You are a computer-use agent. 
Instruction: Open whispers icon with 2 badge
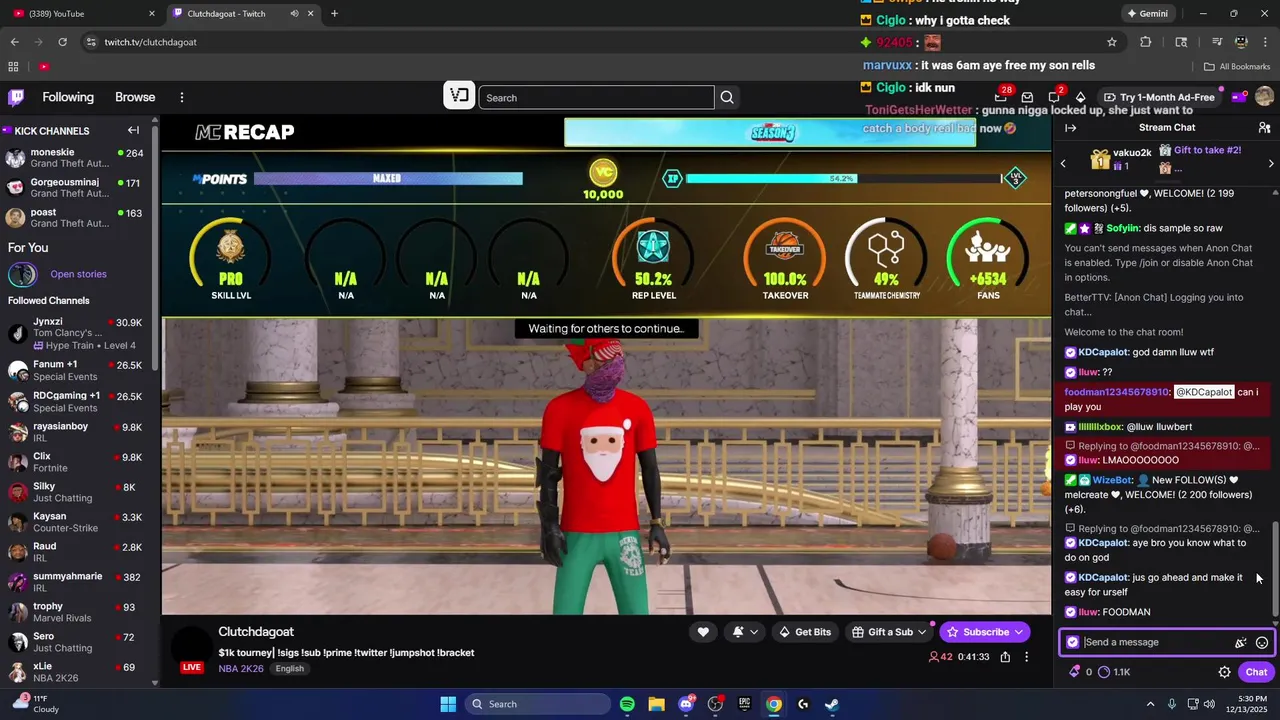pos(1054,97)
